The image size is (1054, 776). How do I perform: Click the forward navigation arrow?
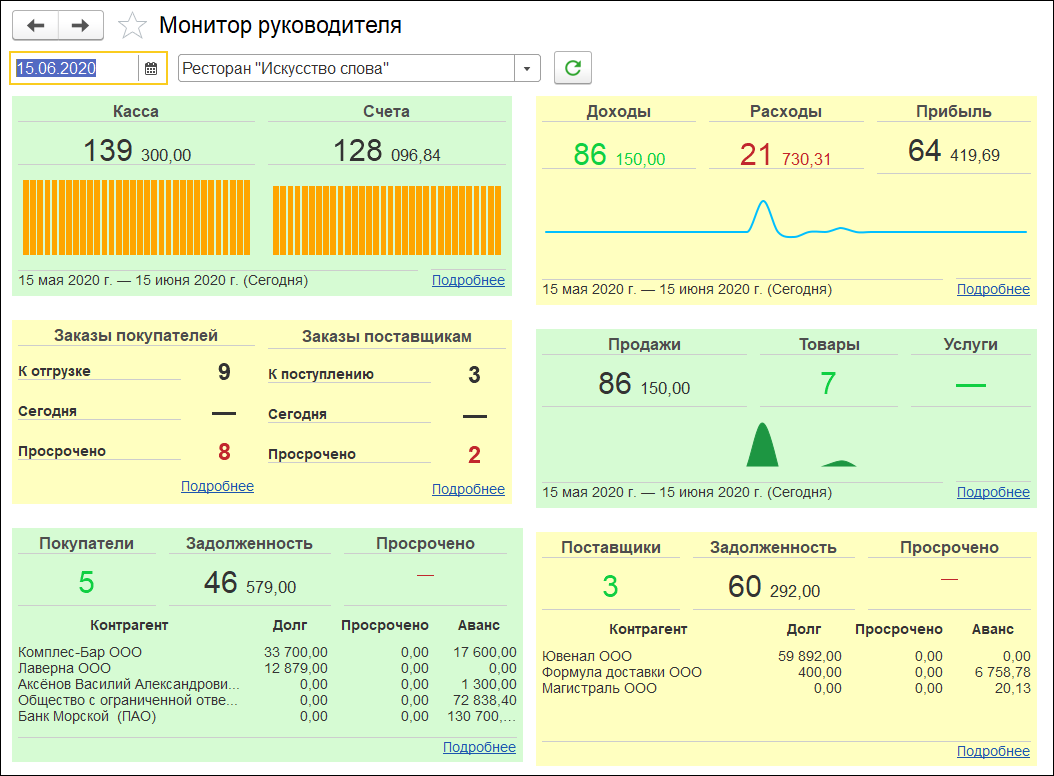81,25
